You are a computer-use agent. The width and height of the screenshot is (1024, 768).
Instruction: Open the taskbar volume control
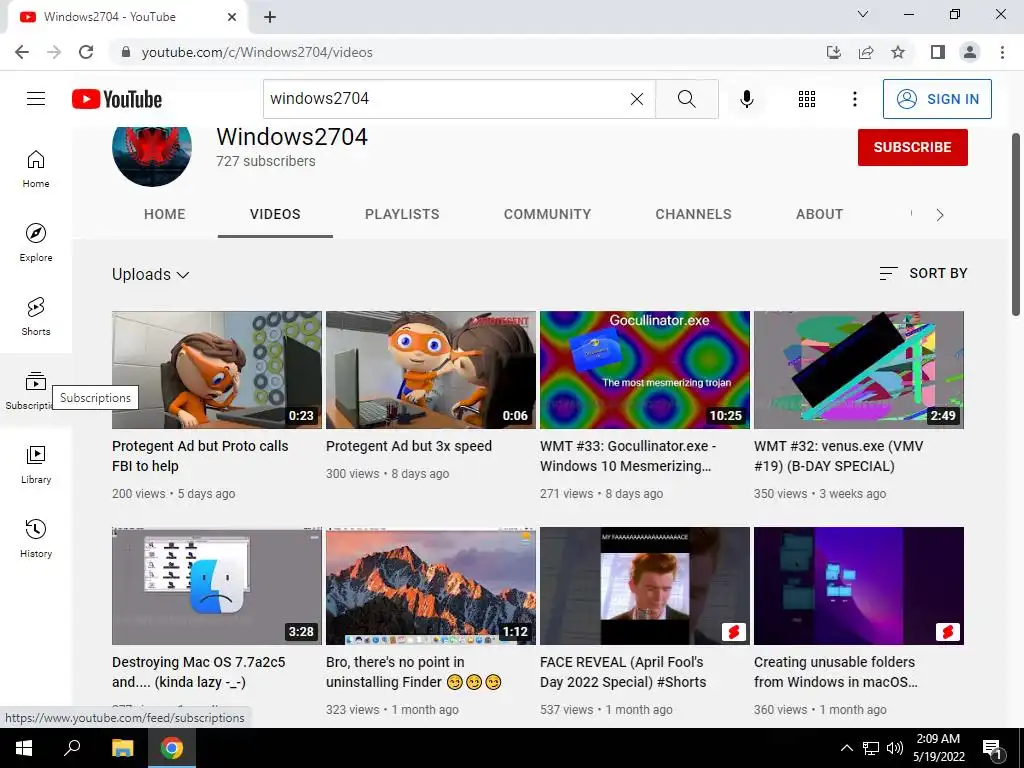[x=895, y=748]
